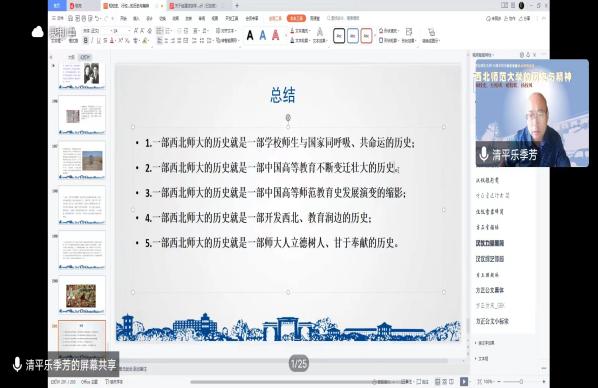Toggle bold formatting in the ribbon
Viewport: 598px width, 388px height.
85,40
